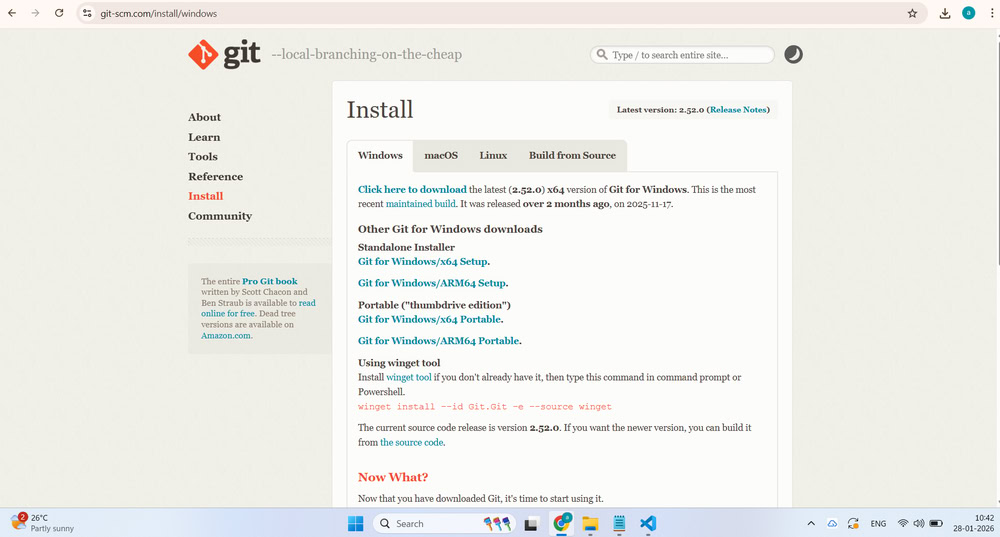Open the Chrome three-dot menu
The width and height of the screenshot is (1000, 537).
pyautogui.click(x=992, y=13)
